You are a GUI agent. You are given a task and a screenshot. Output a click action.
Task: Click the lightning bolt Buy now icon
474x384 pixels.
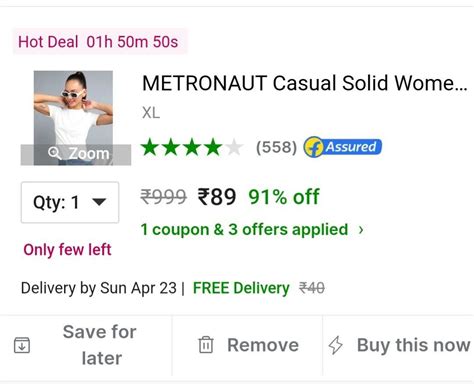click(x=335, y=345)
